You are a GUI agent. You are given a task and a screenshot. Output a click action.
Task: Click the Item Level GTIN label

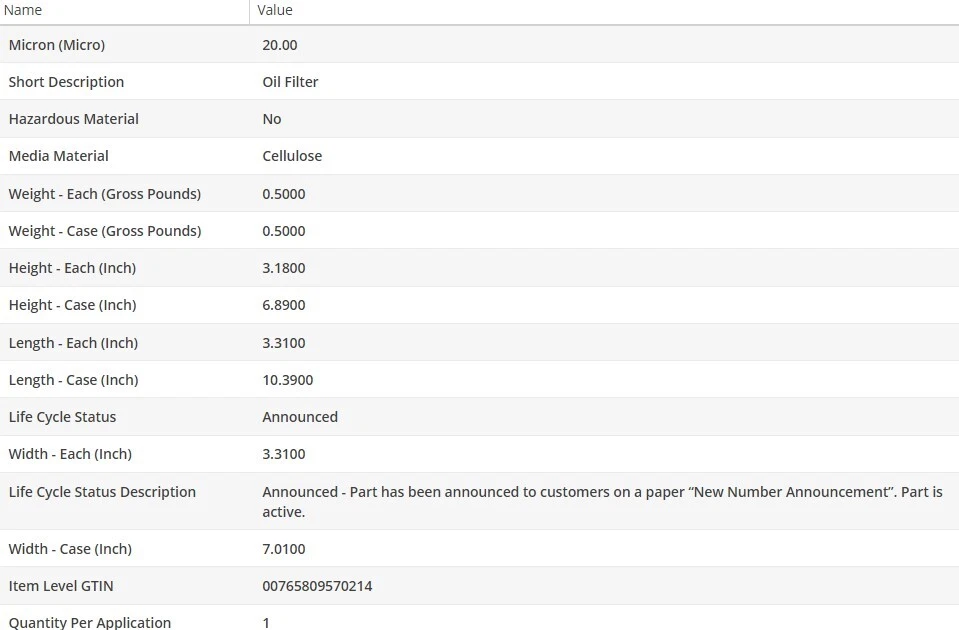tap(61, 586)
